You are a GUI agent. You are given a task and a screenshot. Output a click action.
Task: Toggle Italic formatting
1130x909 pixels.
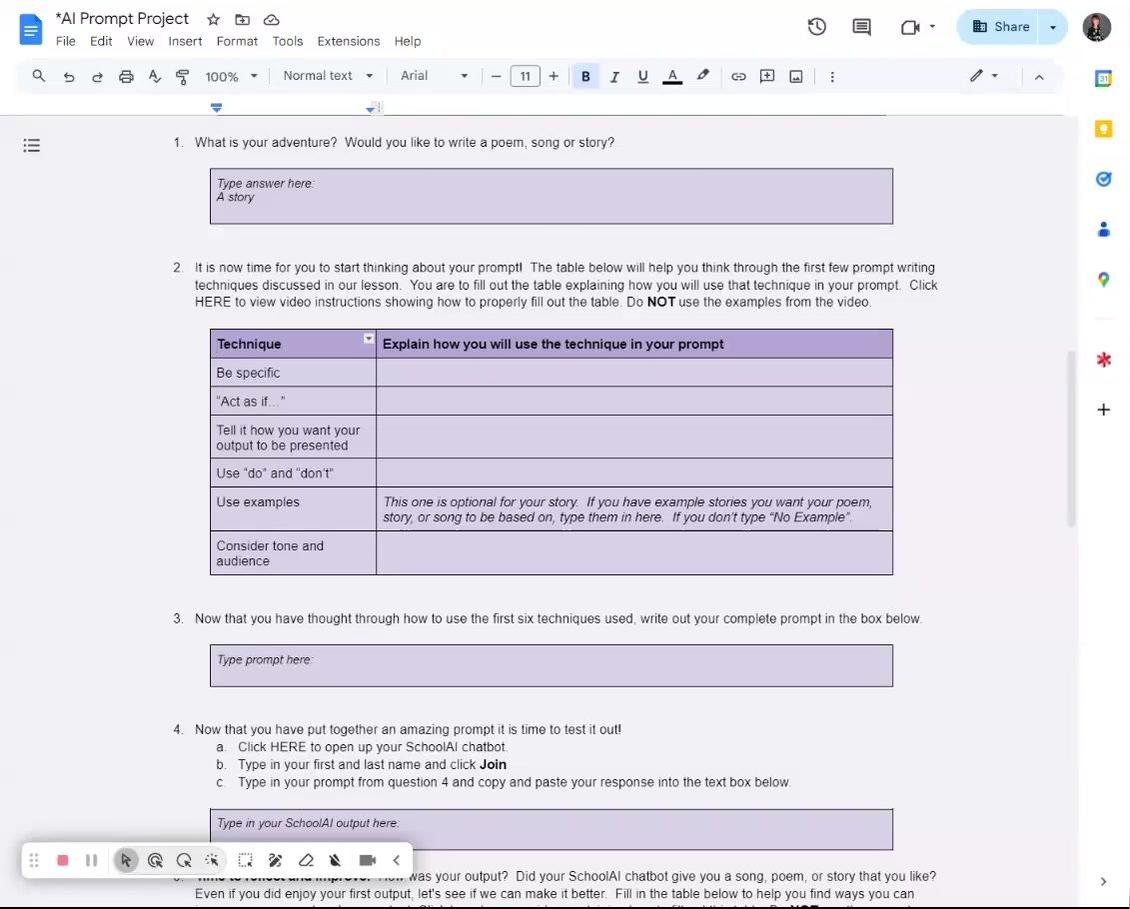pyautogui.click(x=614, y=76)
